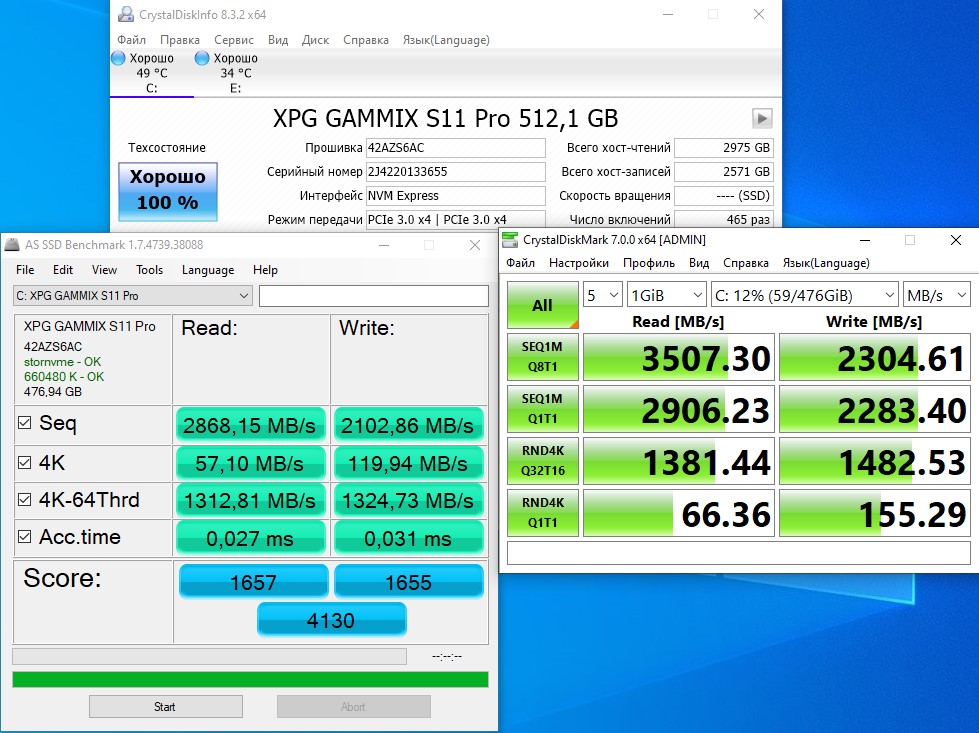Click the Хорошо 100 % health status button
979x733 pixels.
(168, 192)
